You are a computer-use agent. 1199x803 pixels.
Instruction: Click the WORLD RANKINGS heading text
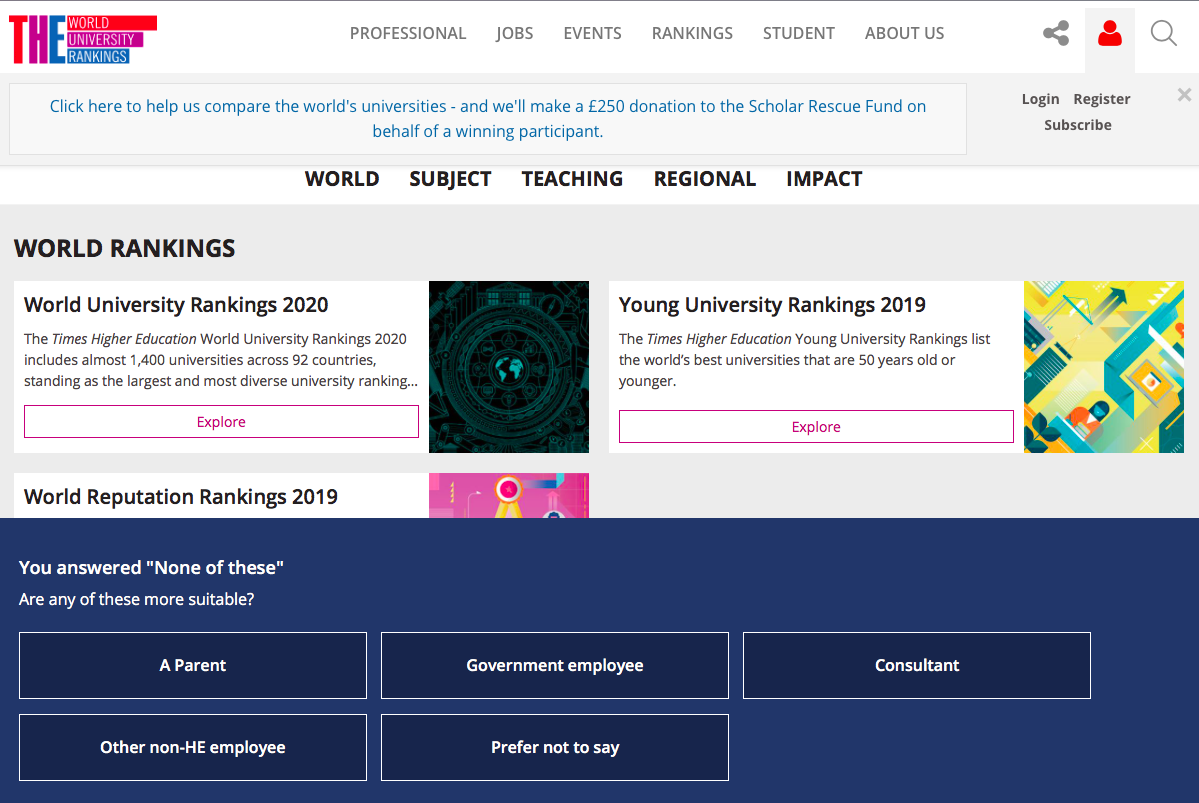pyautogui.click(x=125, y=249)
